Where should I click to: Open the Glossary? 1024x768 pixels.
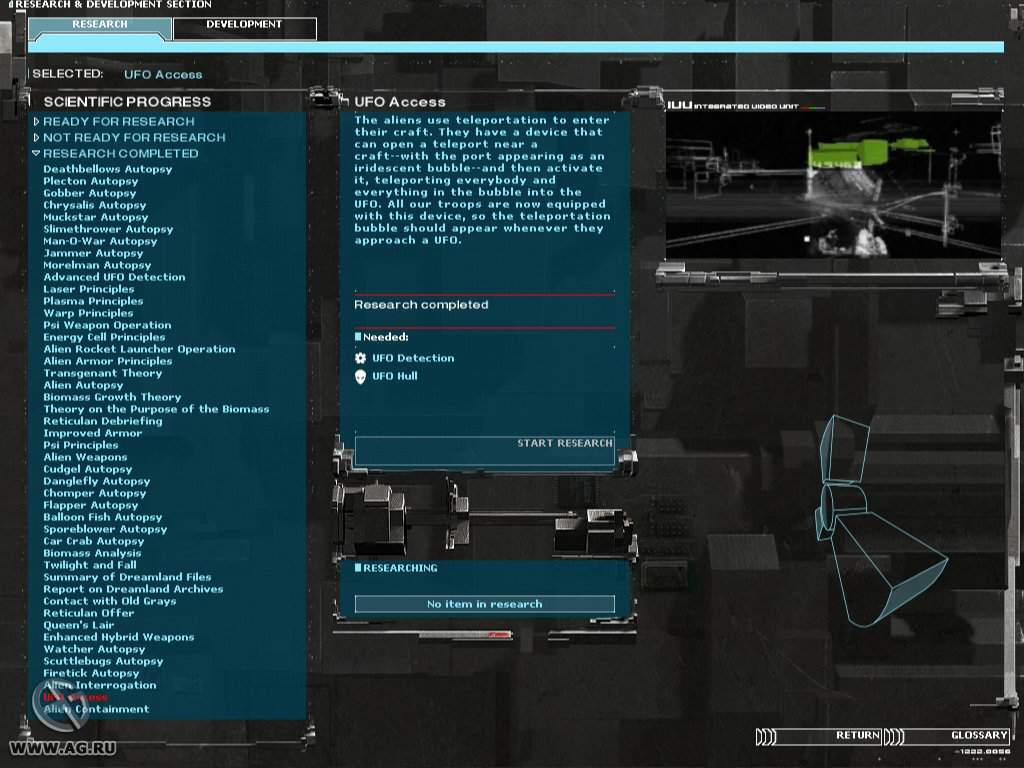[x=978, y=736]
